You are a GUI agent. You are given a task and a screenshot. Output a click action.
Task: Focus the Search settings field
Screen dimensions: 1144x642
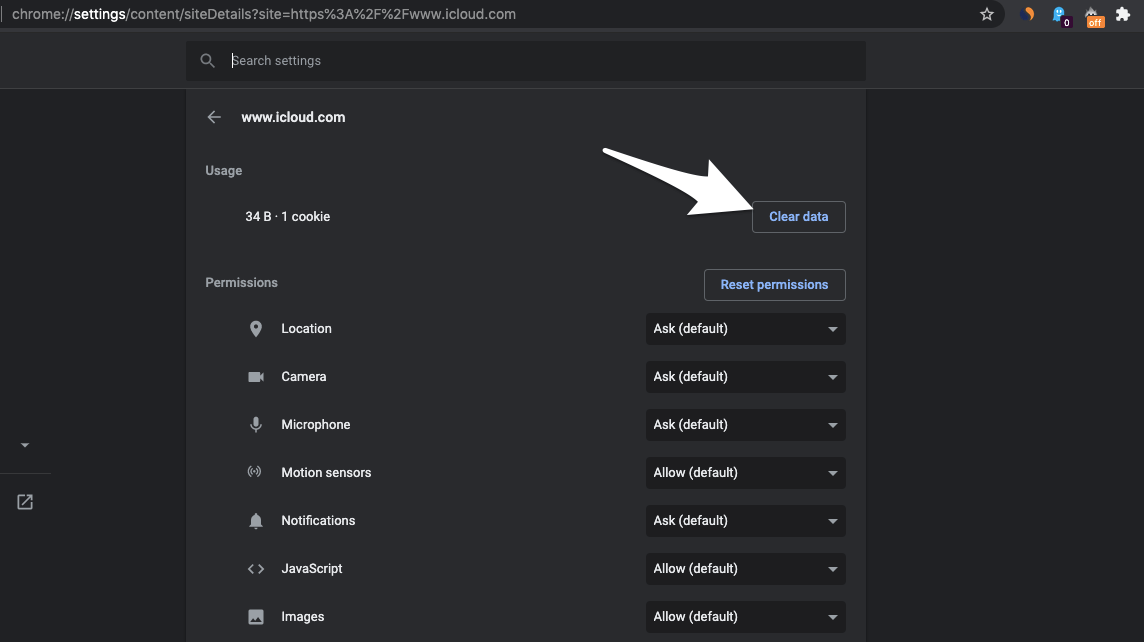tap(526, 61)
